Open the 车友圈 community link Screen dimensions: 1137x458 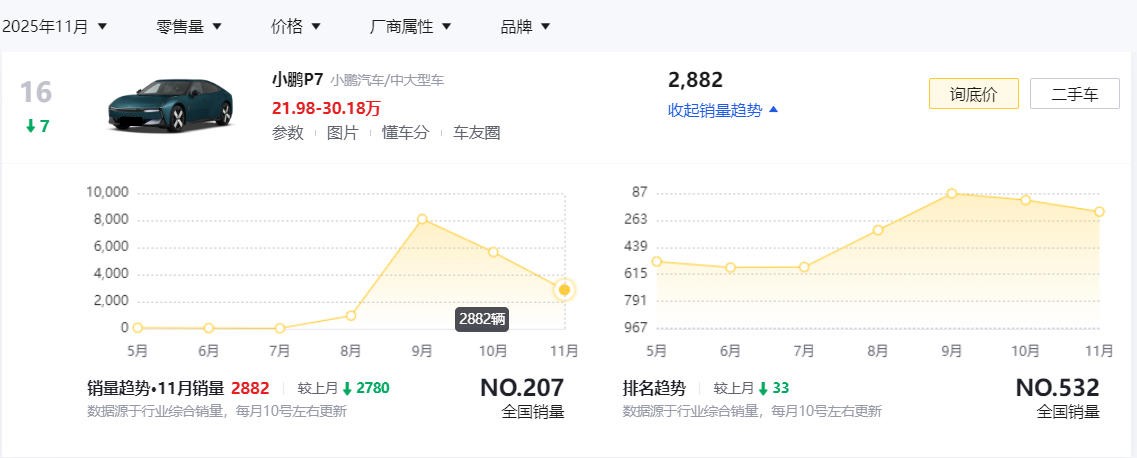click(x=476, y=132)
